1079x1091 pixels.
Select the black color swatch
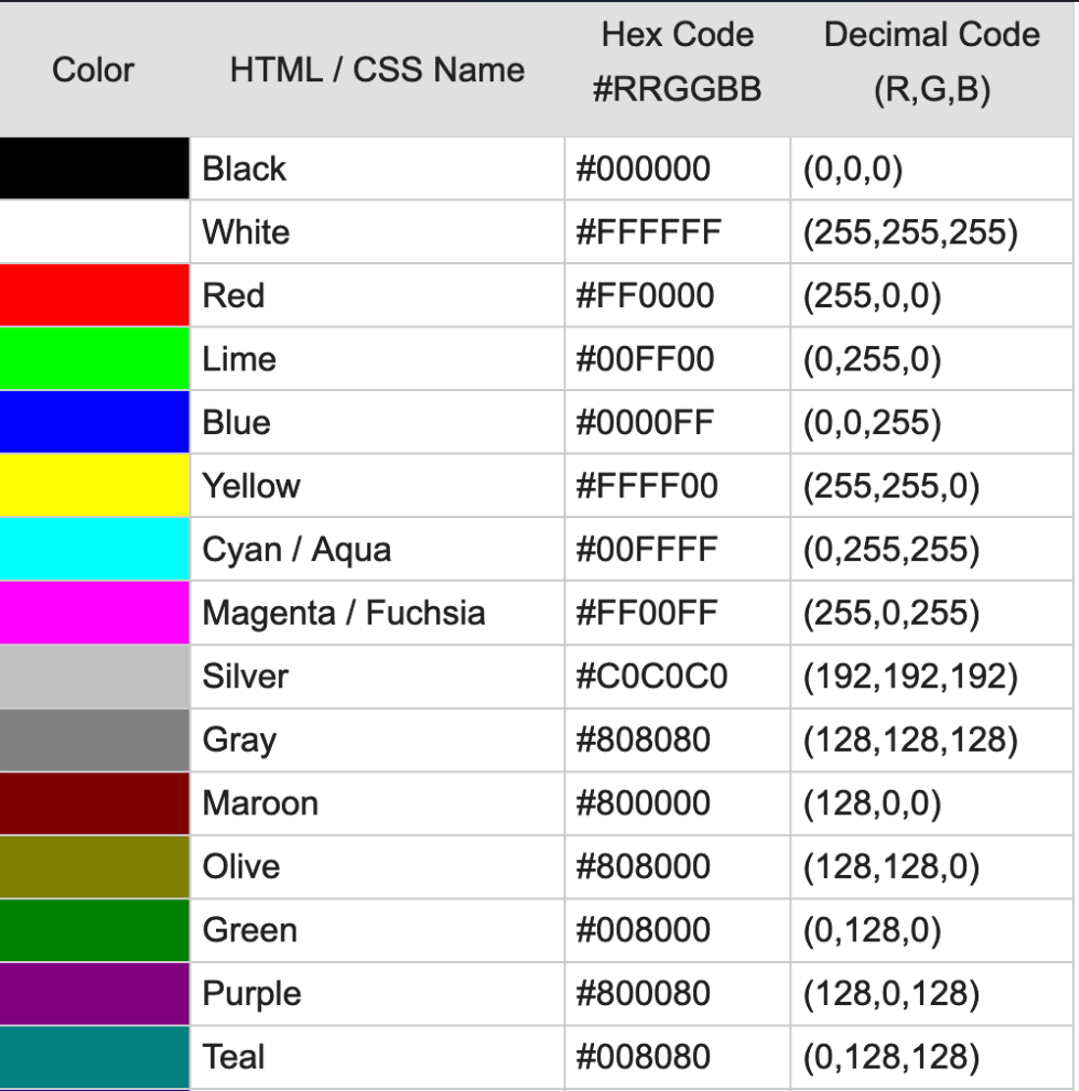pos(94,168)
